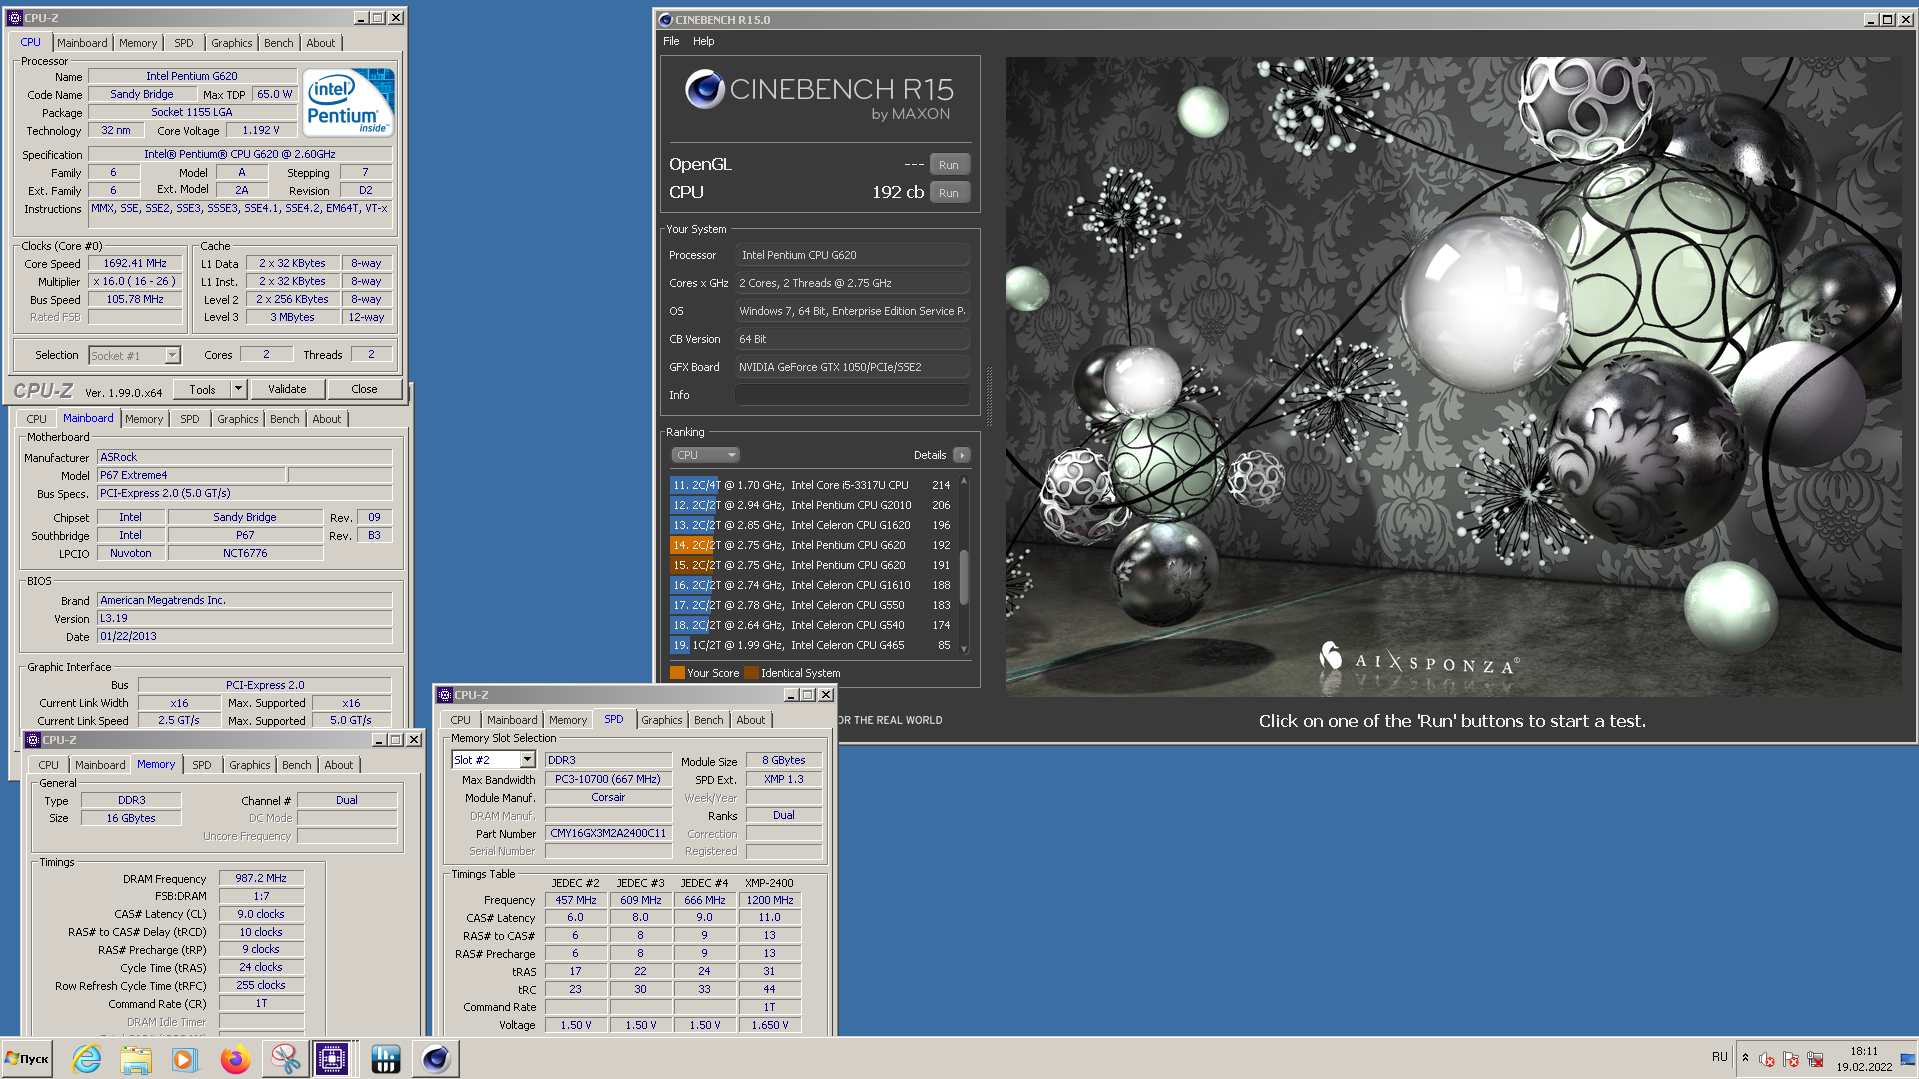Click the disconnected network tray icon

1815,1059
